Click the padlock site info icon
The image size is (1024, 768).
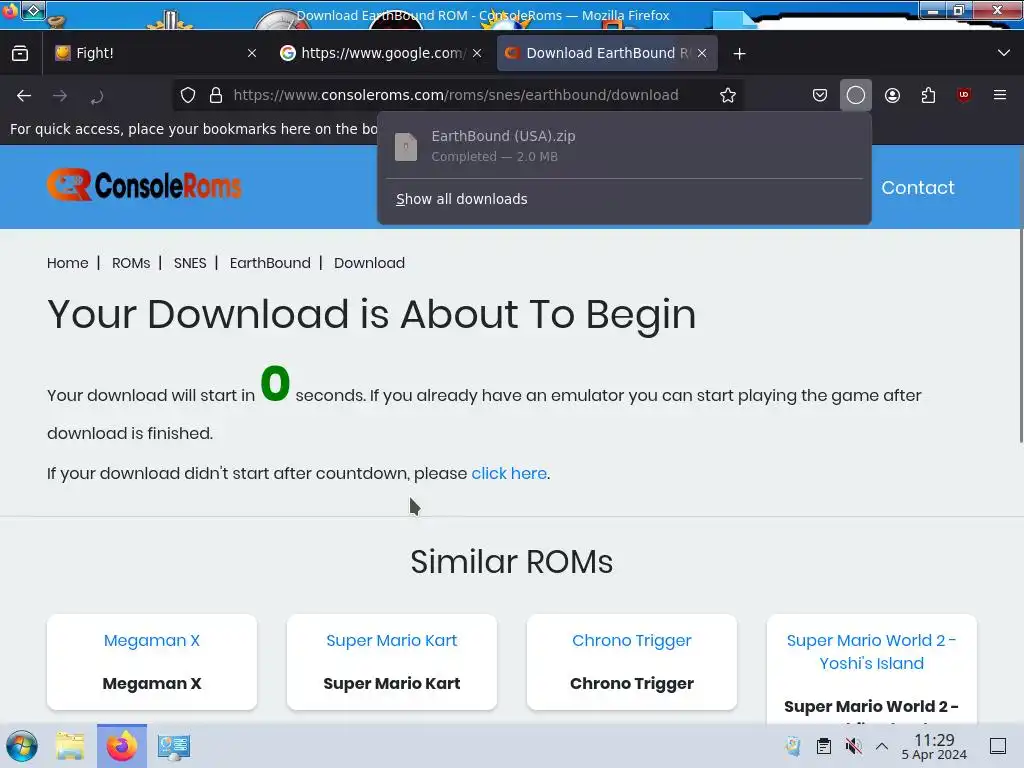coord(216,95)
